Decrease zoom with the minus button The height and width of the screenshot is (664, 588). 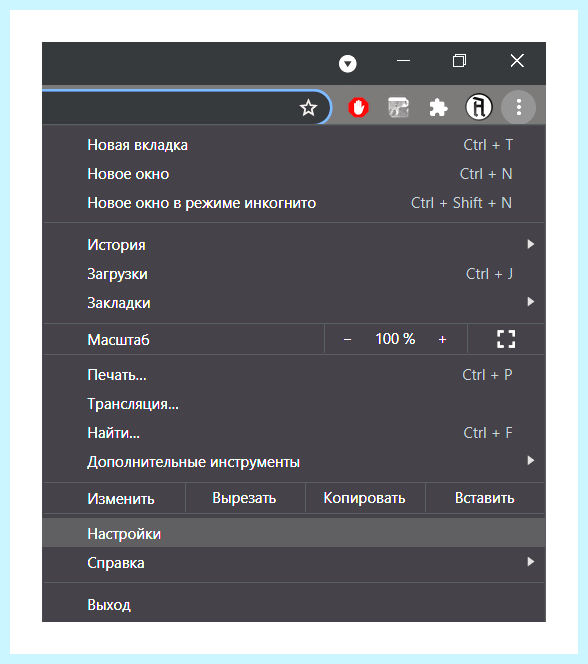click(347, 339)
